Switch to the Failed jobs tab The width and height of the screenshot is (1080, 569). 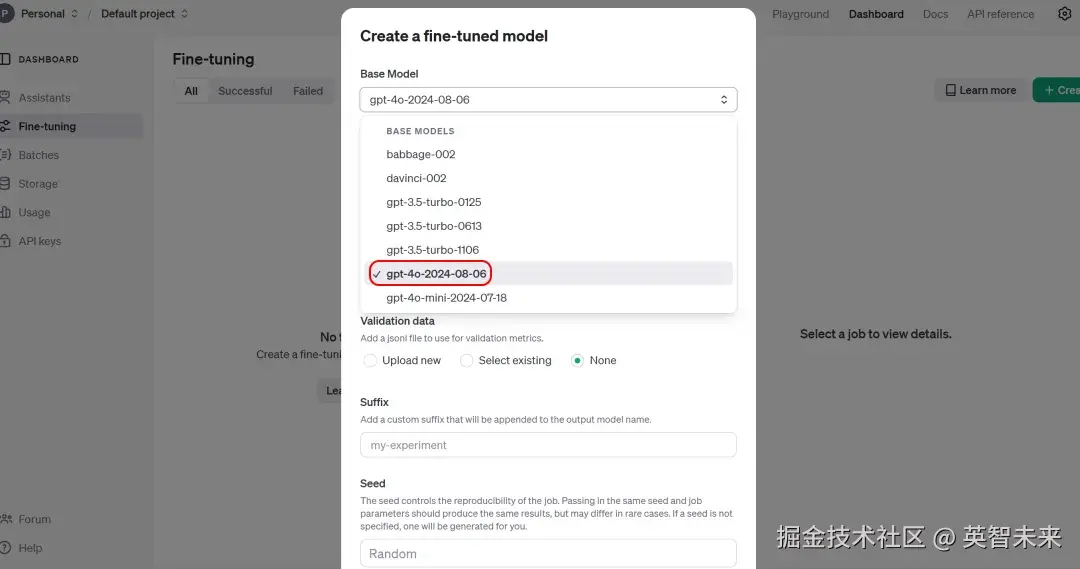pyautogui.click(x=308, y=91)
